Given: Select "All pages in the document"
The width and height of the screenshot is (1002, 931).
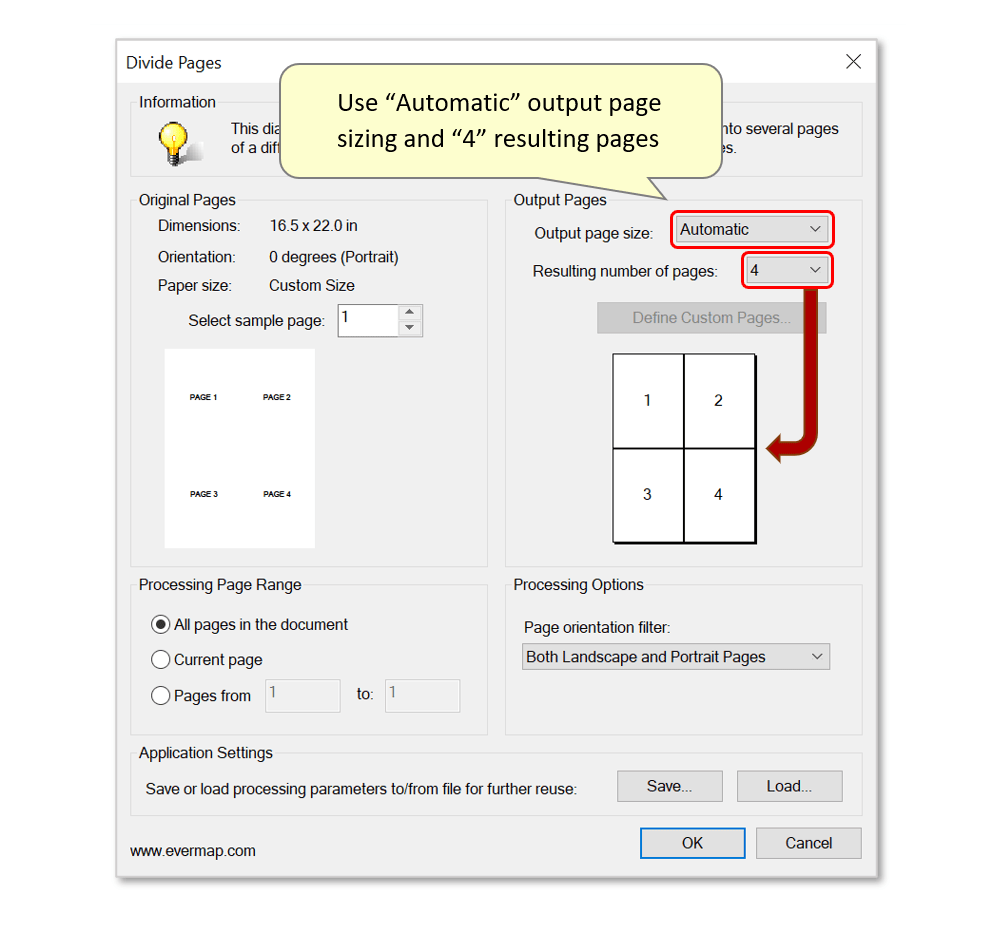Looking at the screenshot, I should coord(160,624).
